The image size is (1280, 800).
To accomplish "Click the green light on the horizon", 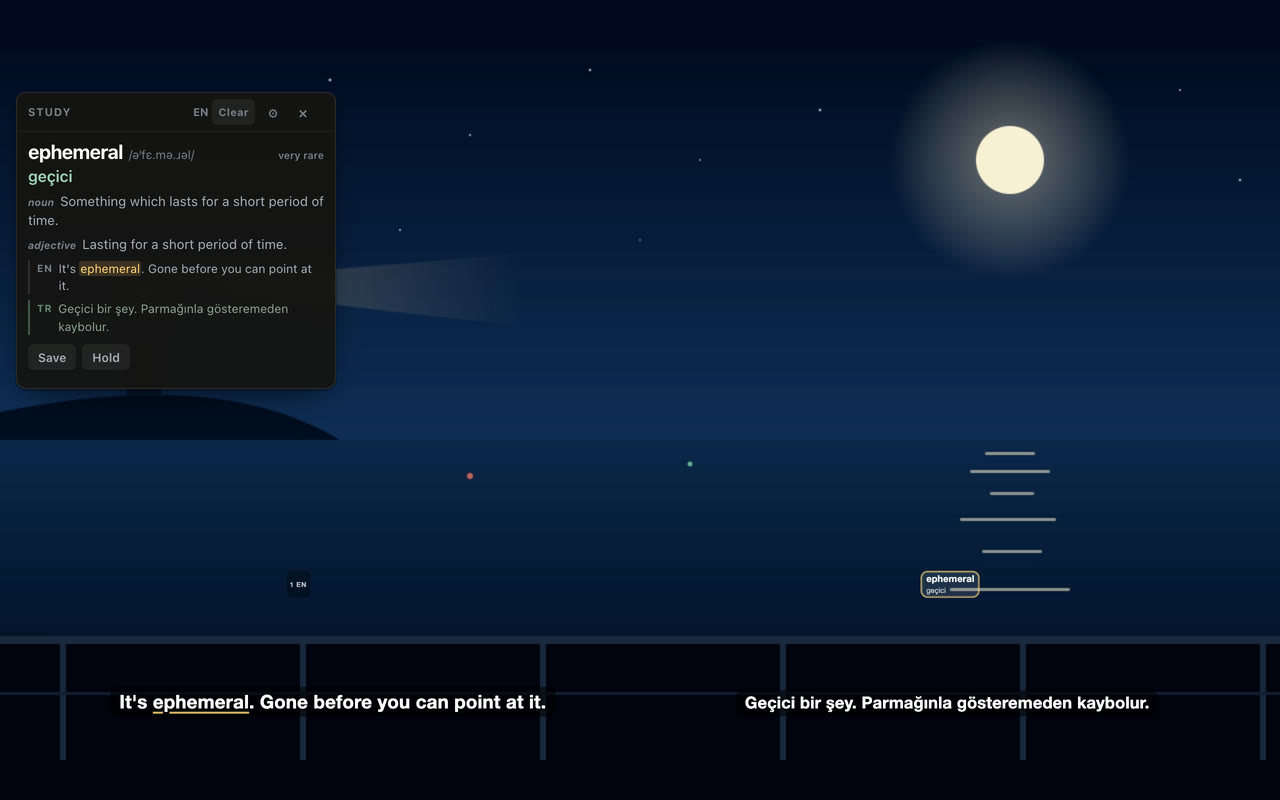I will click(690, 464).
